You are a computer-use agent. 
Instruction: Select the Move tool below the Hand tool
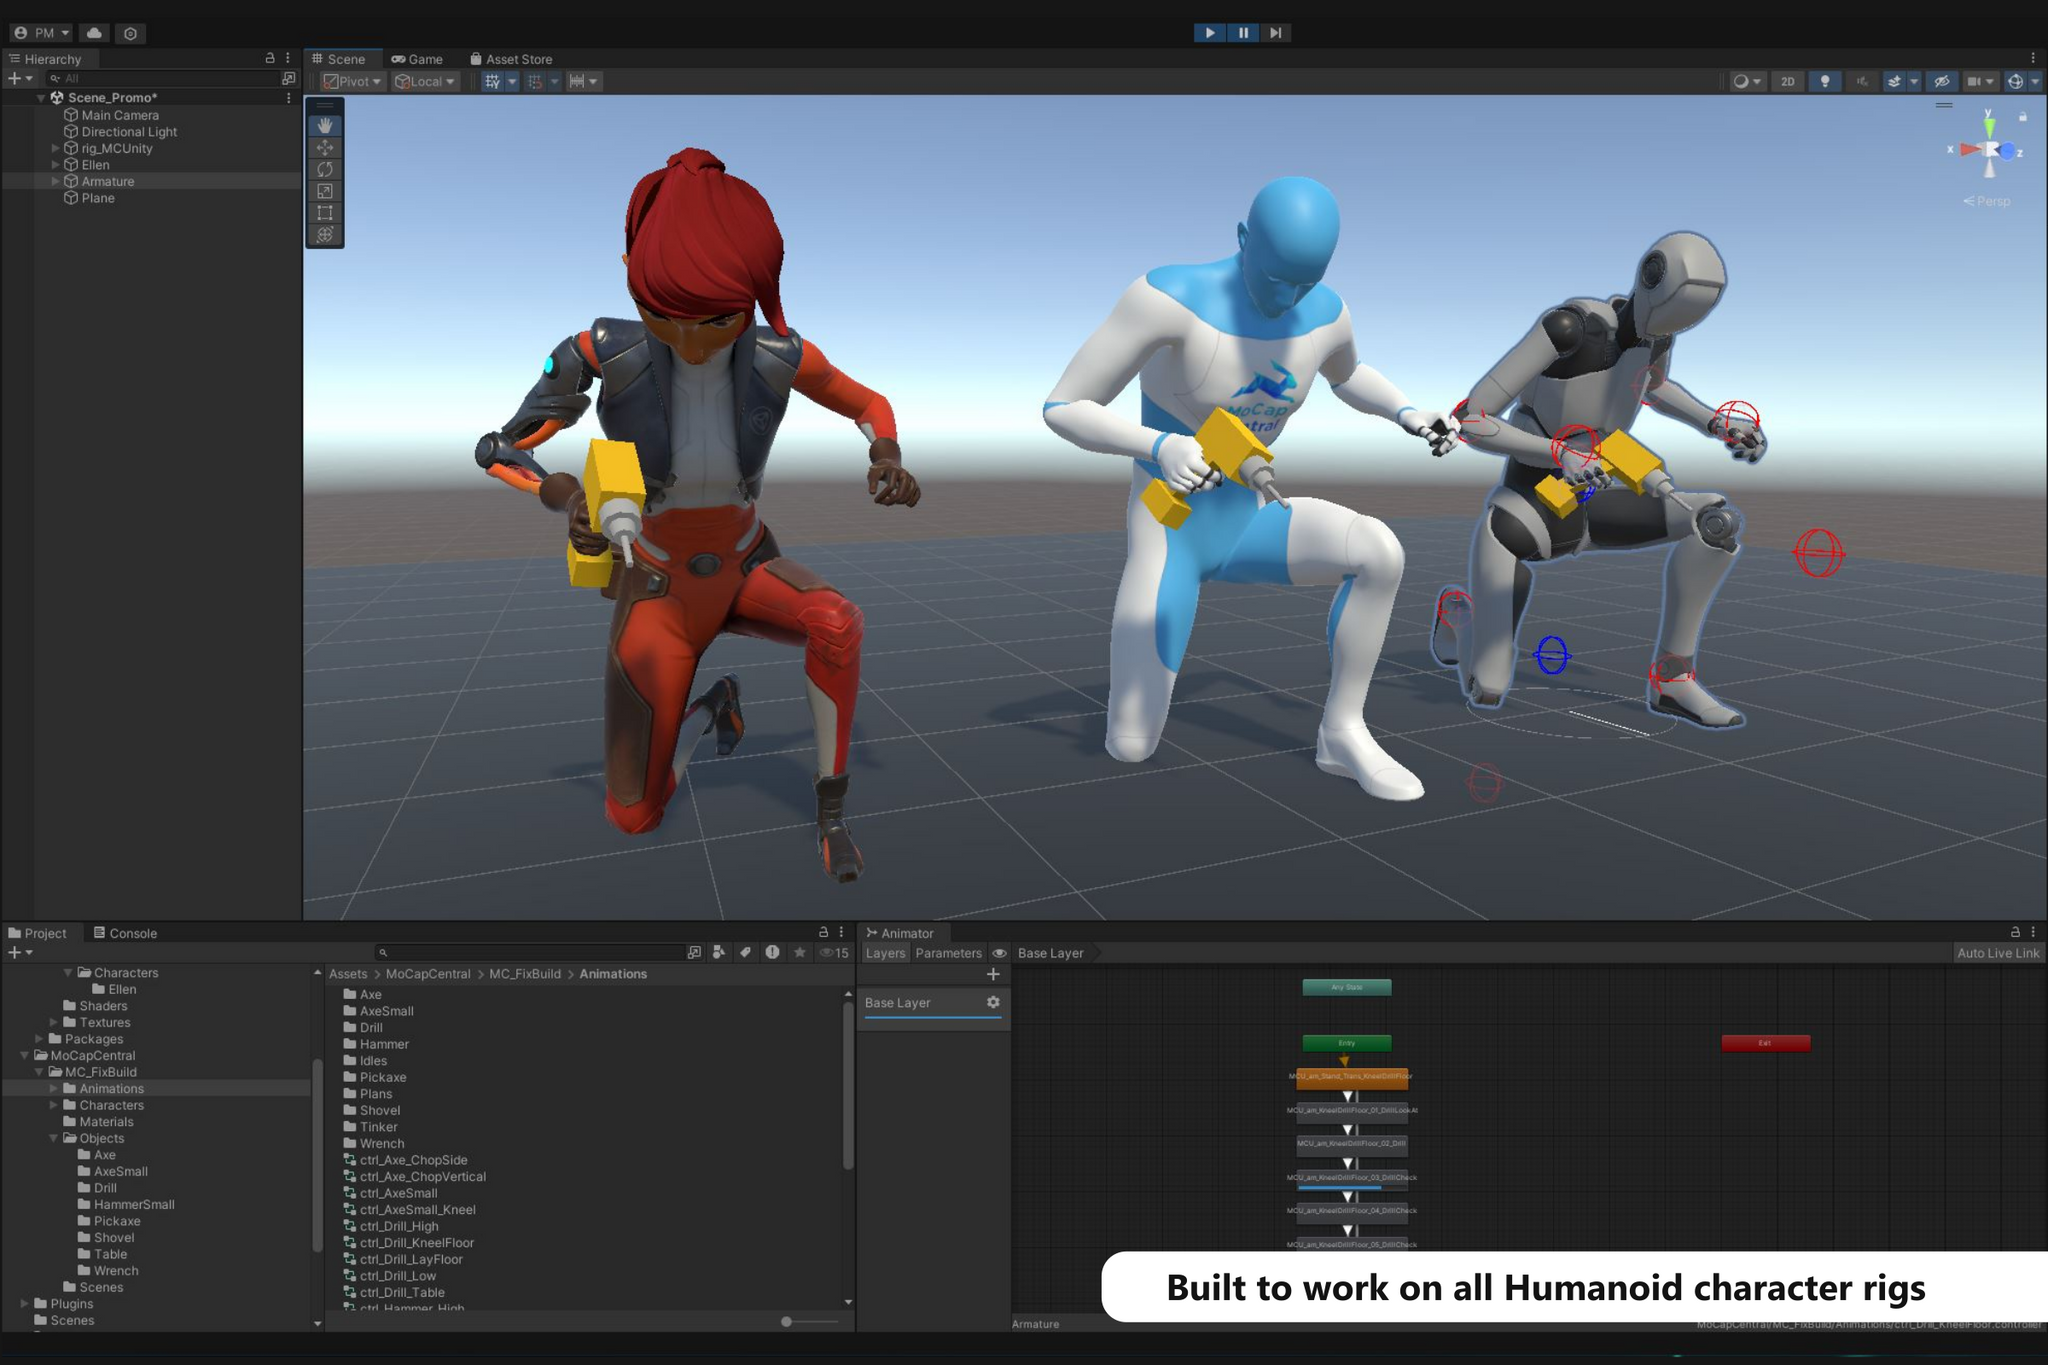325,147
